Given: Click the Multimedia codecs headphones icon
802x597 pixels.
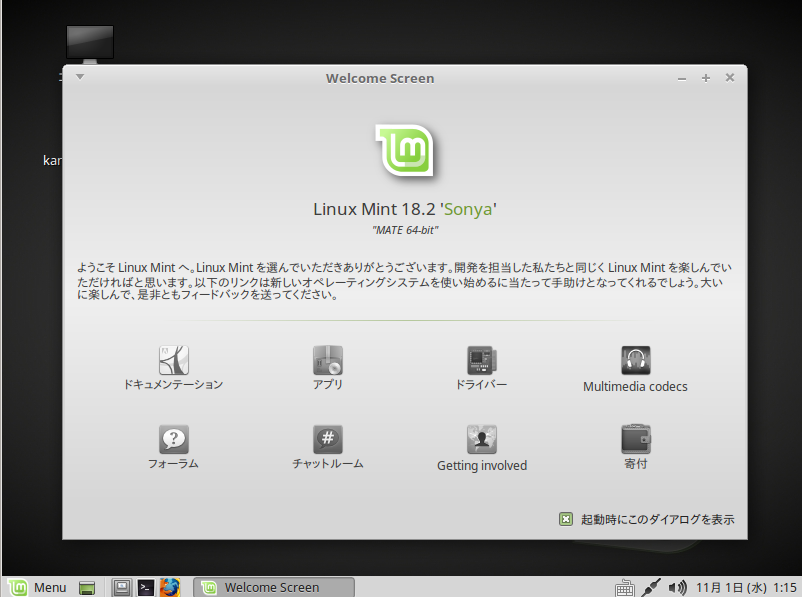Looking at the screenshot, I should click(x=636, y=360).
